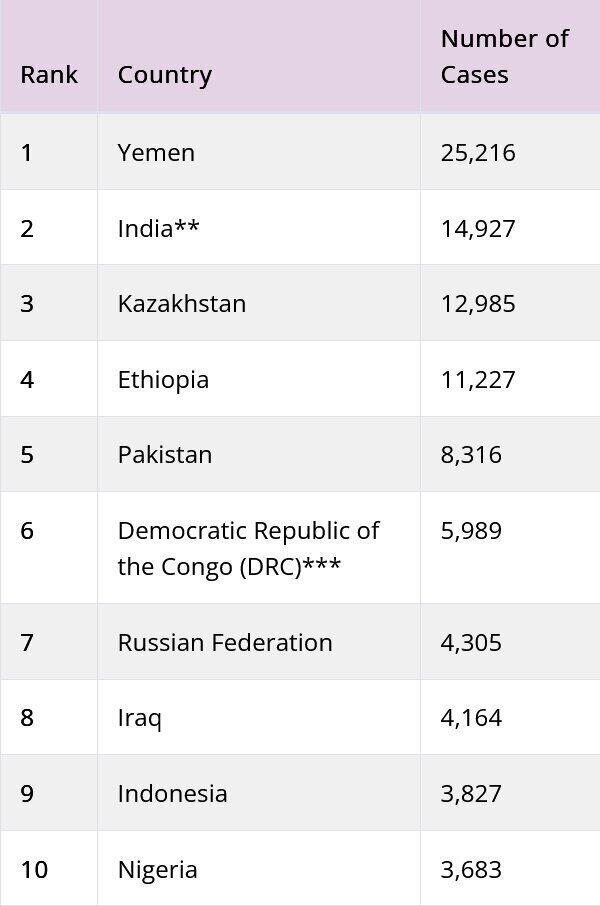Image resolution: width=600 pixels, height=906 pixels.
Task: Click the Iraq country cell
Action: point(139,717)
